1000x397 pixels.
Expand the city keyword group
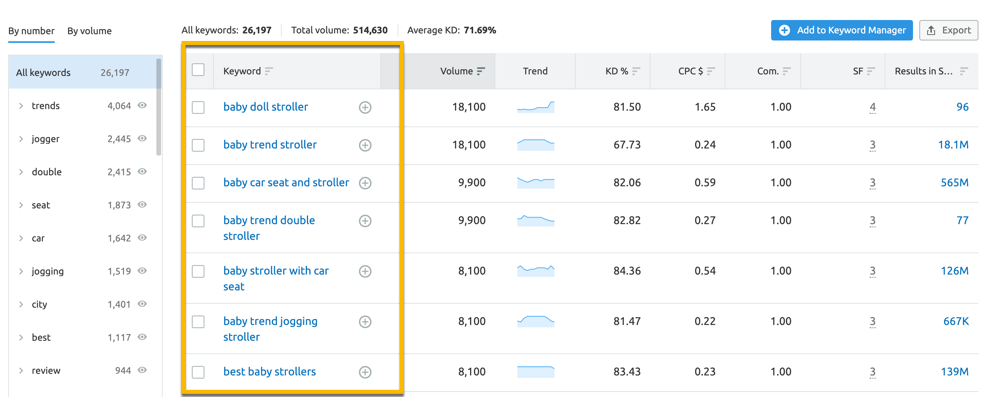21,304
